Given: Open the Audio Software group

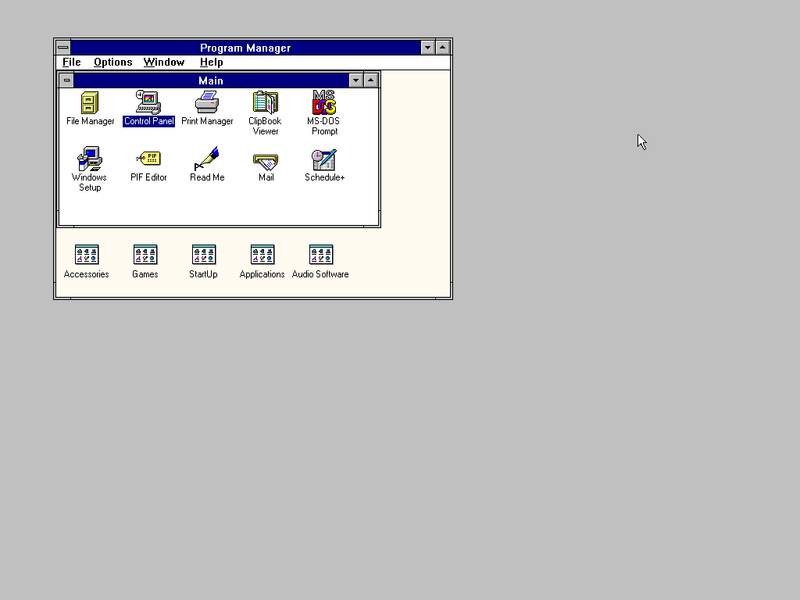Looking at the screenshot, I should (x=320, y=256).
